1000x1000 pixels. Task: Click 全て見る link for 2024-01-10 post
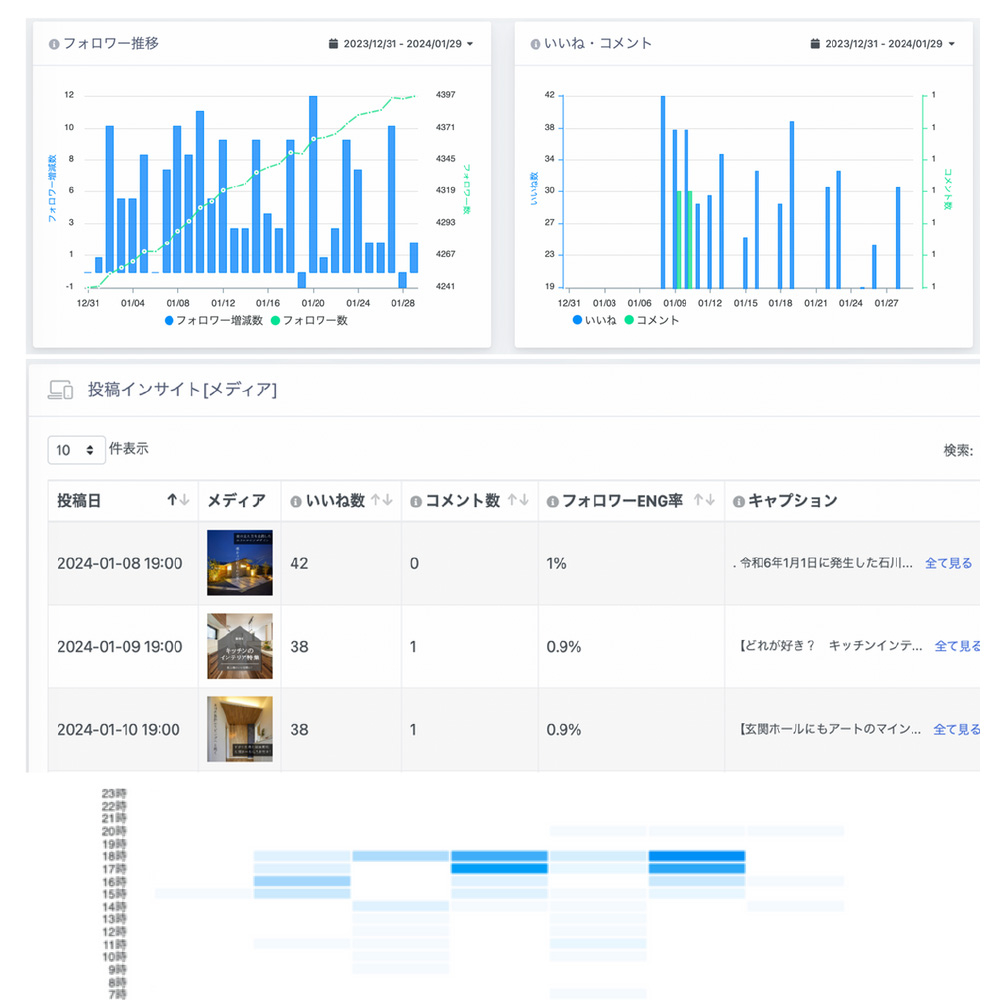[957, 730]
